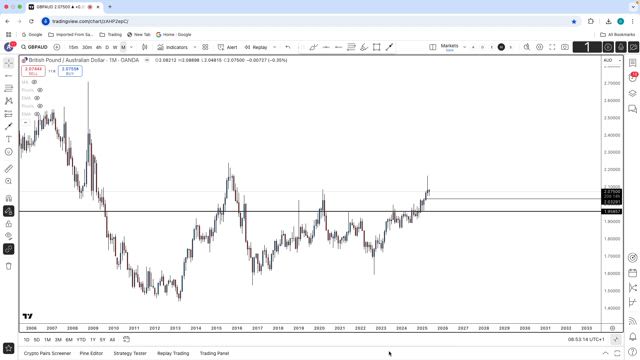Viewport: 640px width, 360px height.
Task: Enter fullscreen chart mode
Action: [552, 47]
